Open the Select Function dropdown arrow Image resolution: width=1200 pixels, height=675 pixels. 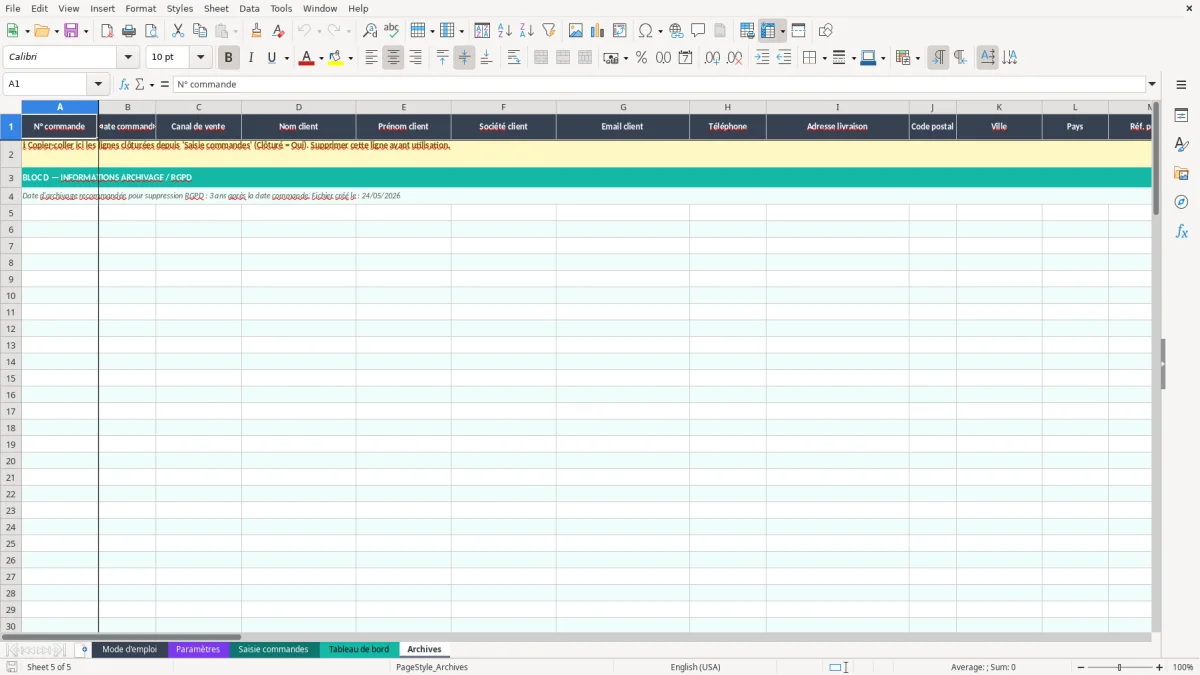(x=152, y=85)
